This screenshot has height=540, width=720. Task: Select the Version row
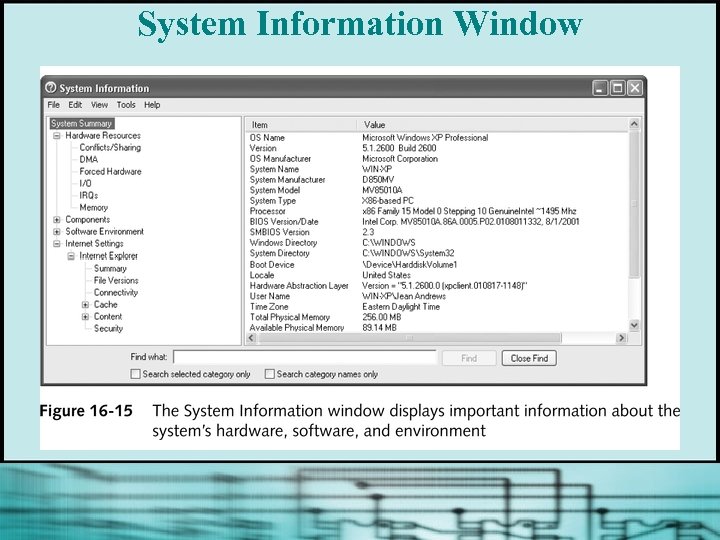(437, 148)
